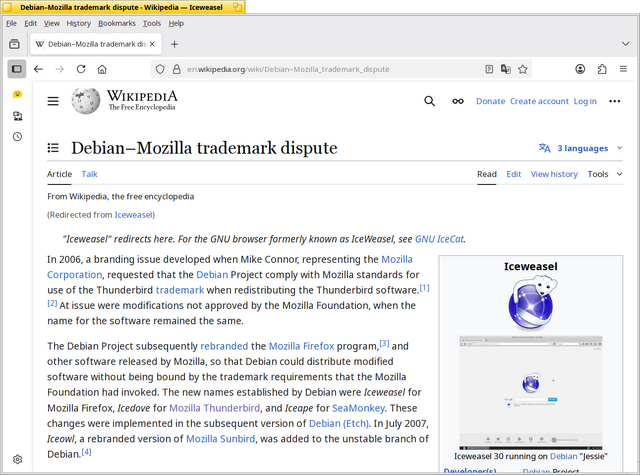The height and width of the screenshot is (475, 640).
Task: Open Wikipedia search magnifier
Action: (429, 101)
